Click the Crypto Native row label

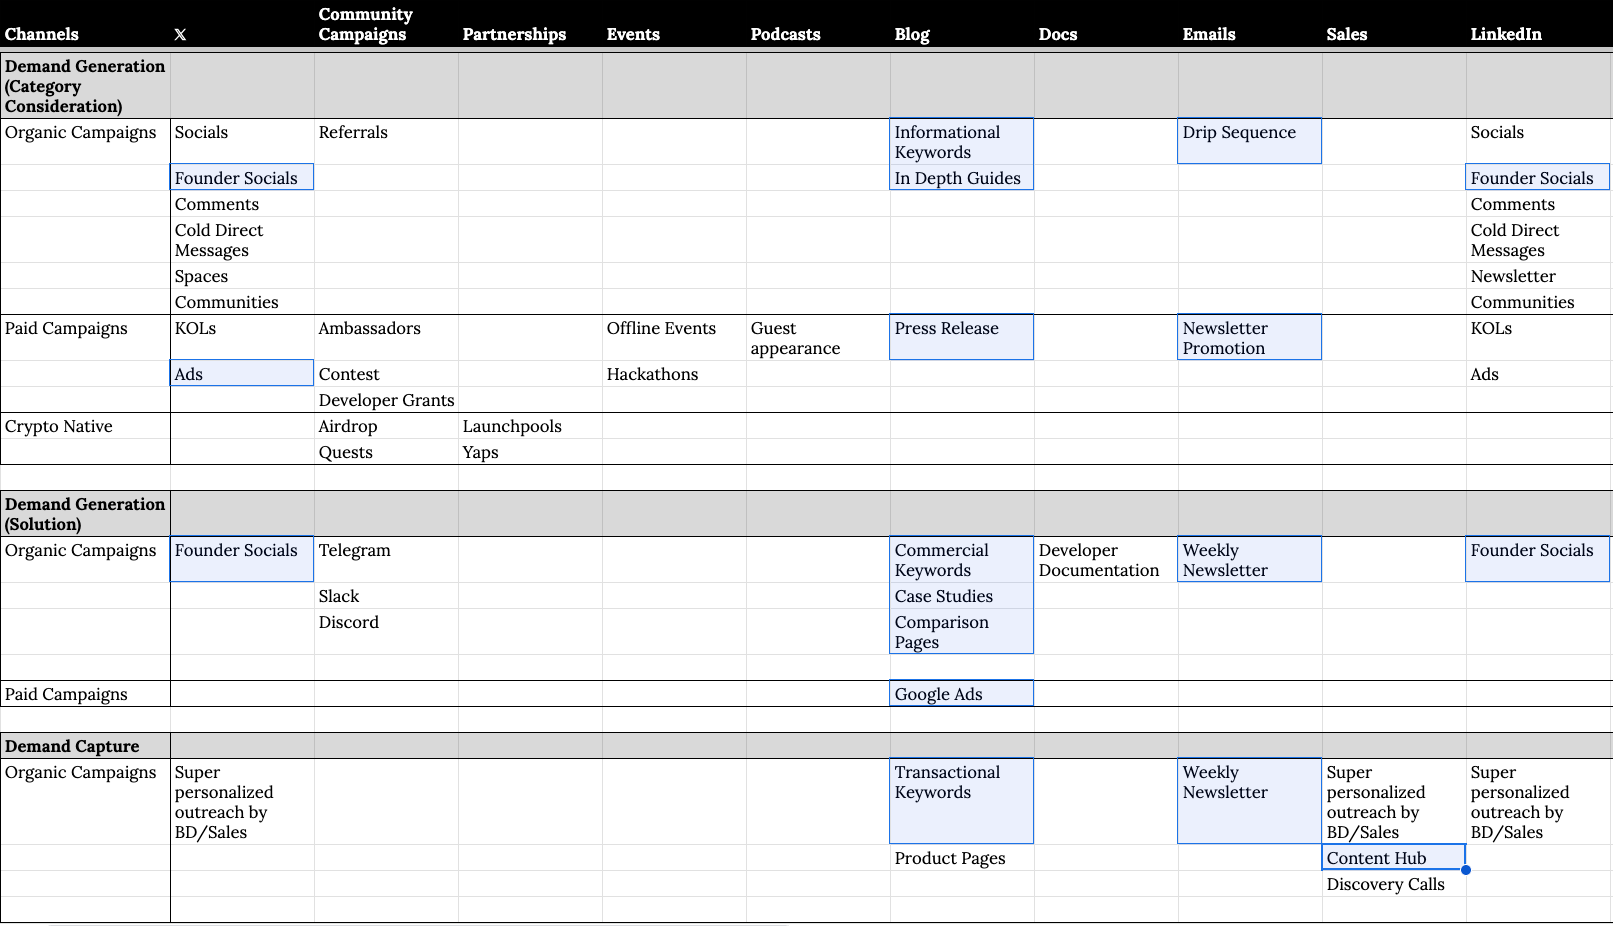[x=85, y=426]
